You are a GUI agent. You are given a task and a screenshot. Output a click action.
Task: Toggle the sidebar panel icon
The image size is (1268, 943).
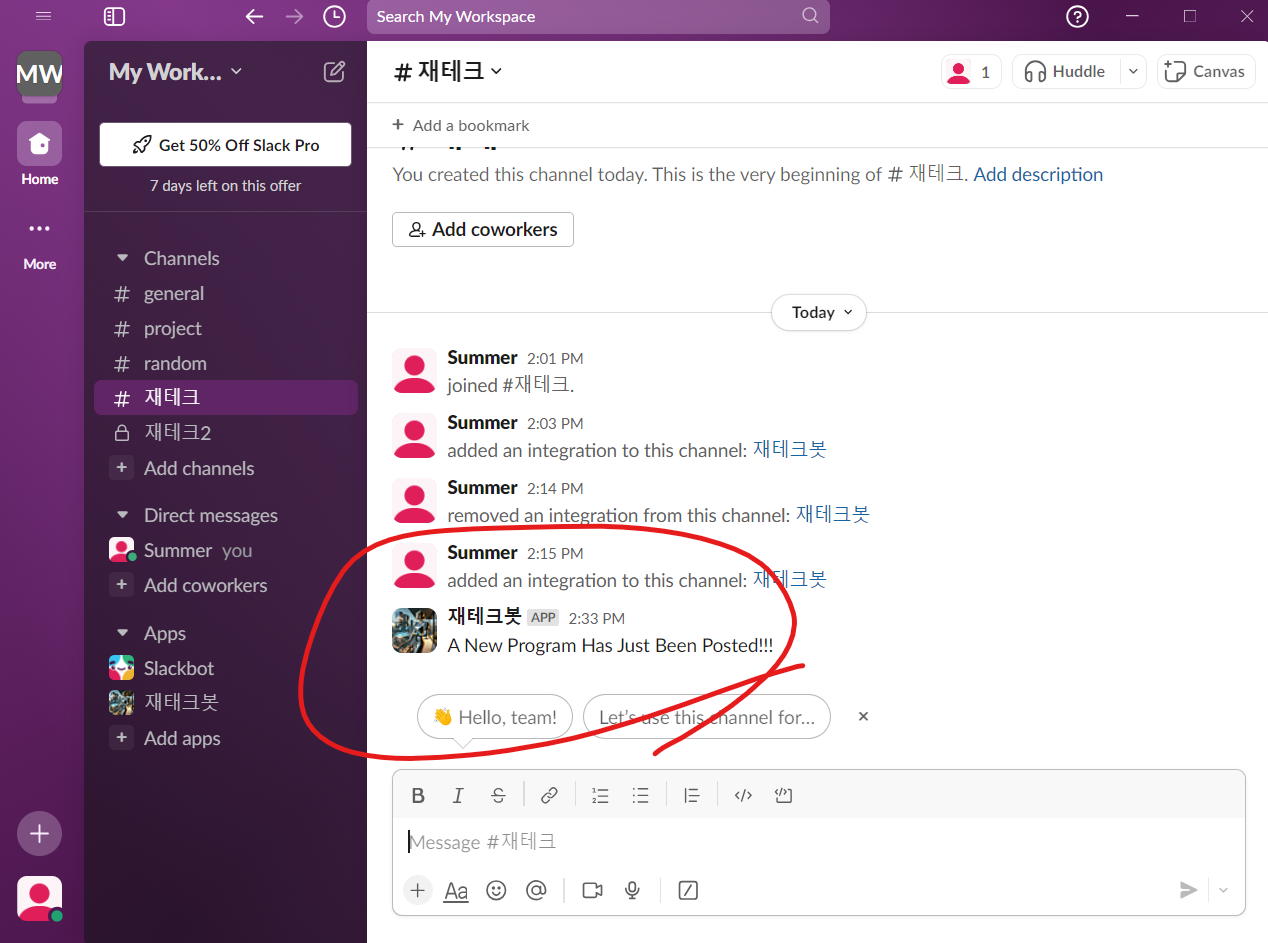[114, 16]
